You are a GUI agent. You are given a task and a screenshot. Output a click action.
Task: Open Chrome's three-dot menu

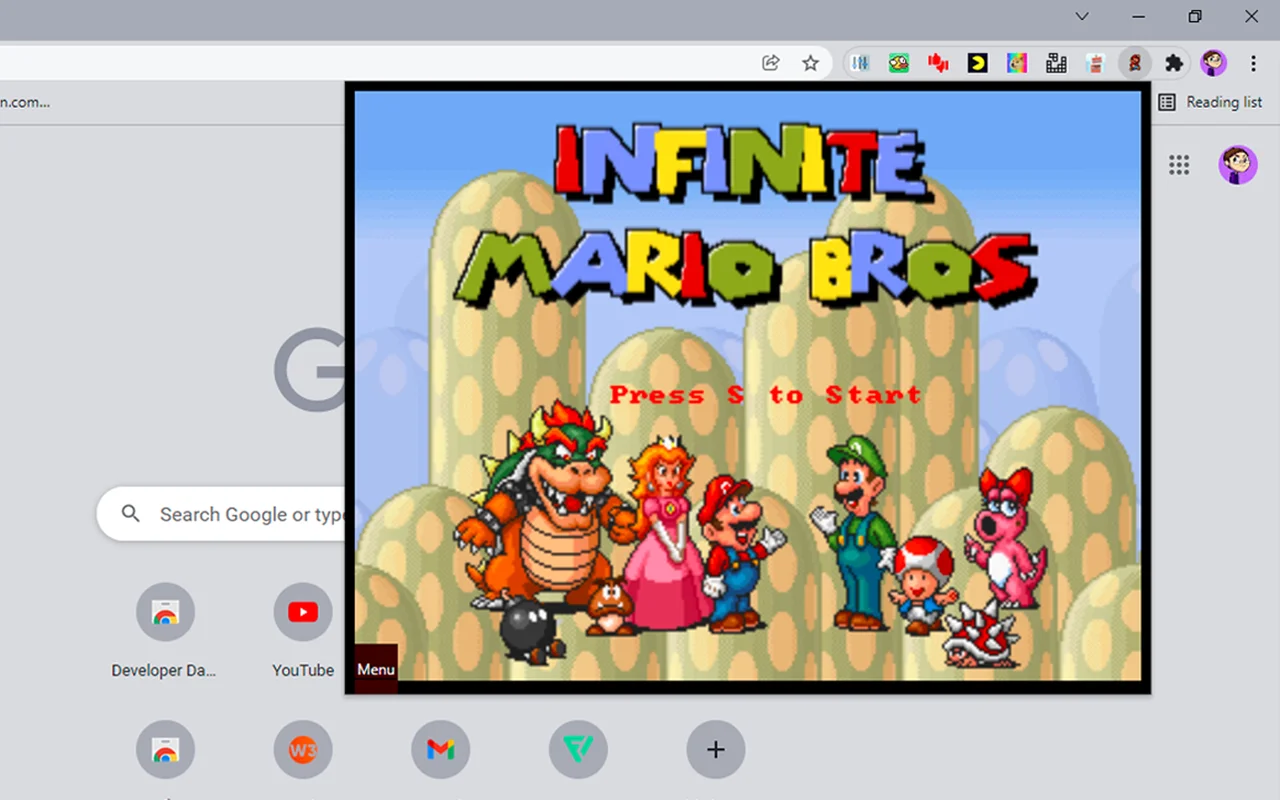[x=1253, y=63]
